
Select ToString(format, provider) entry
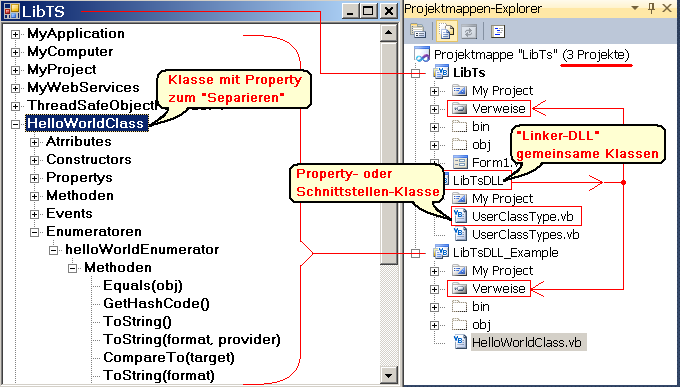tap(192, 340)
